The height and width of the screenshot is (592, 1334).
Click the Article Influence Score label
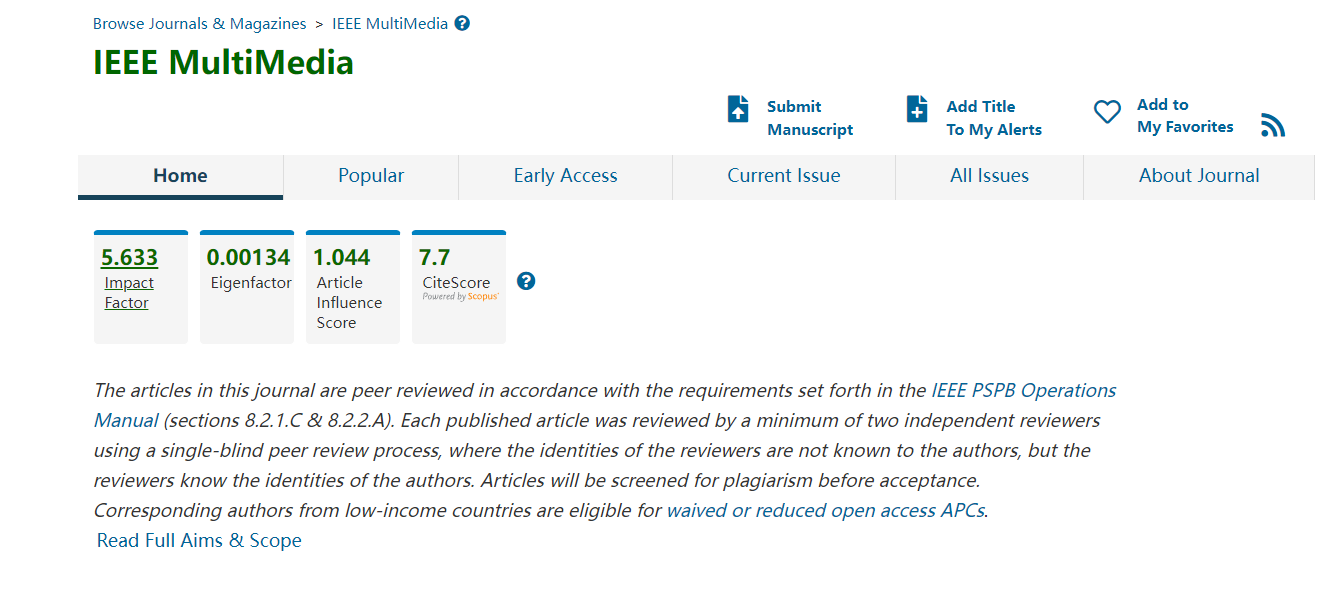click(349, 303)
